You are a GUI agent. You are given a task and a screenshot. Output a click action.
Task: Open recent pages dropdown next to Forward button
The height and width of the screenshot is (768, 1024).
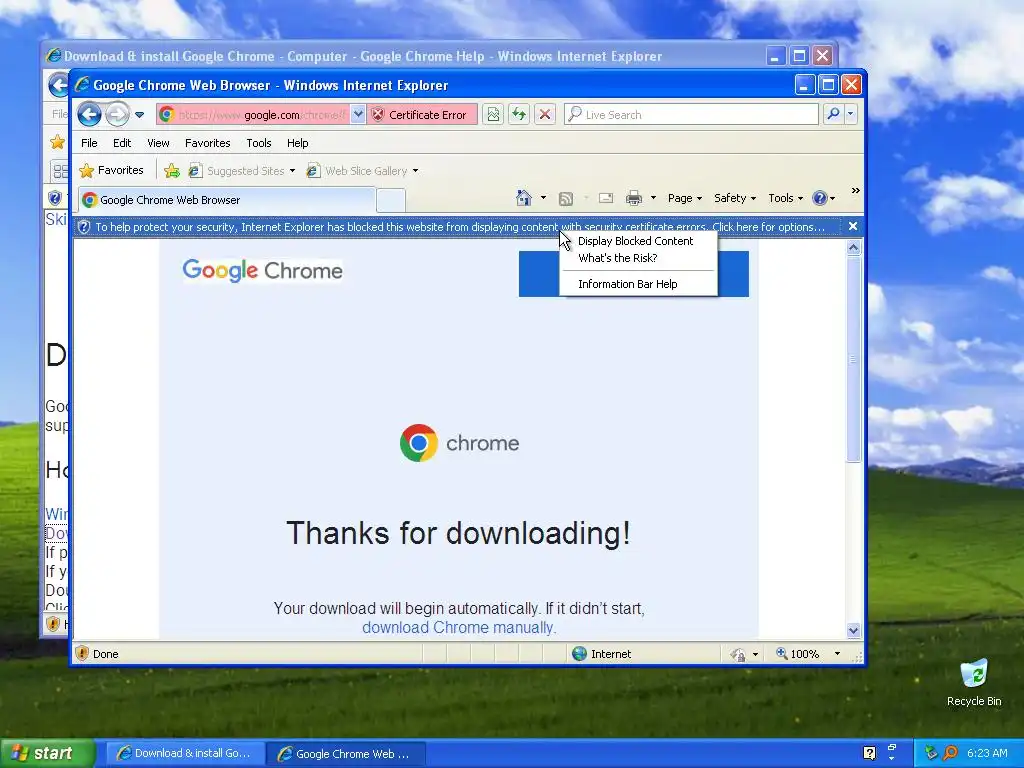tap(139, 115)
